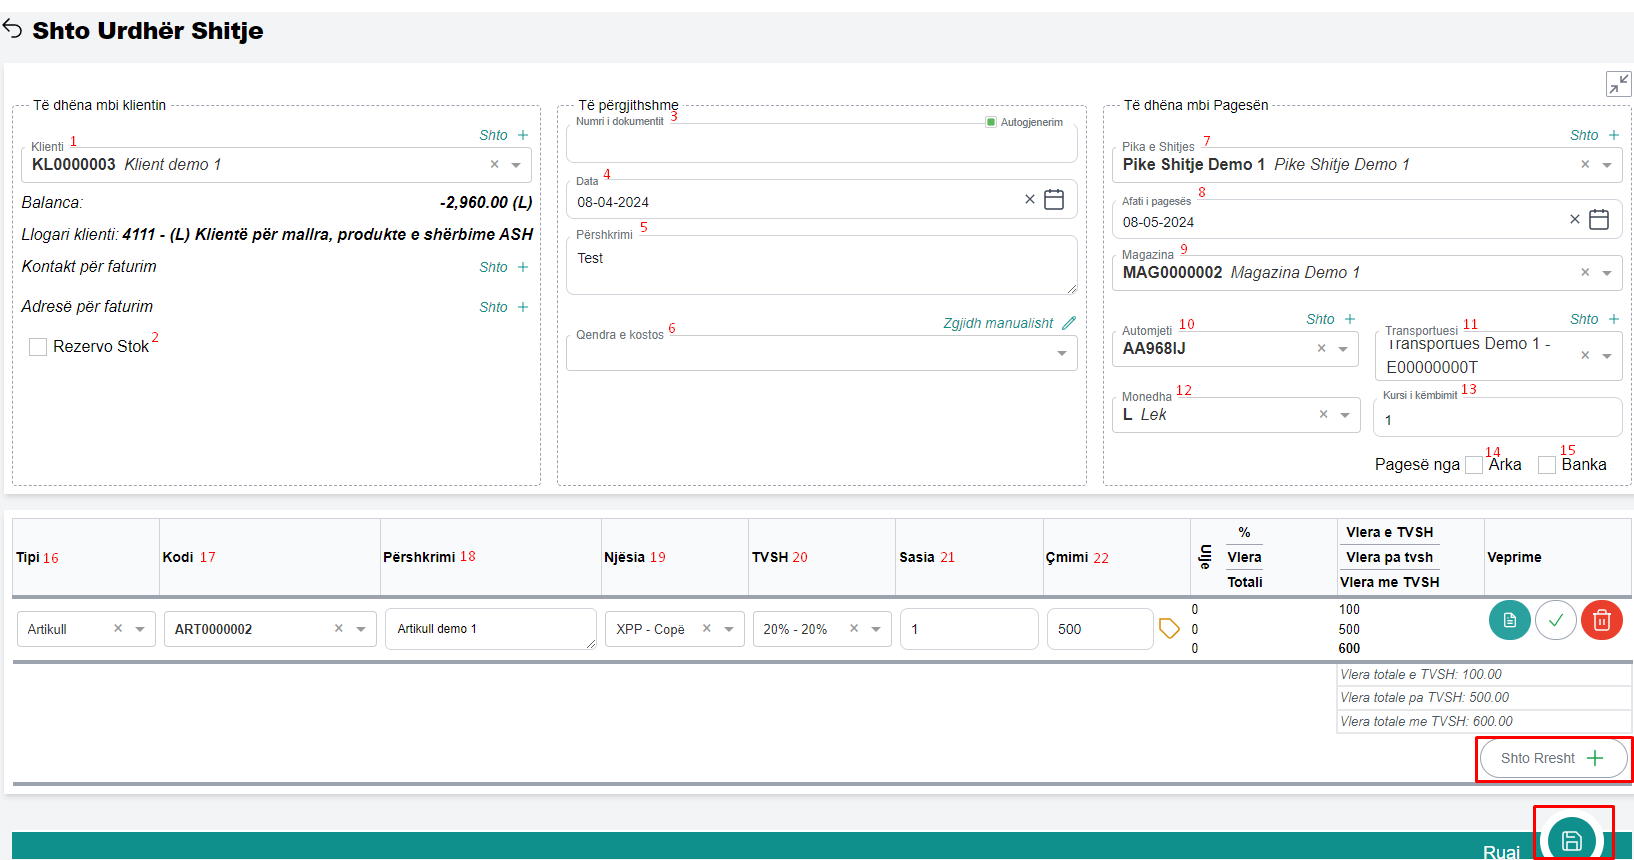Expand the Monedha currency dropdown
The image size is (1634, 860).
coord(1345,415)
